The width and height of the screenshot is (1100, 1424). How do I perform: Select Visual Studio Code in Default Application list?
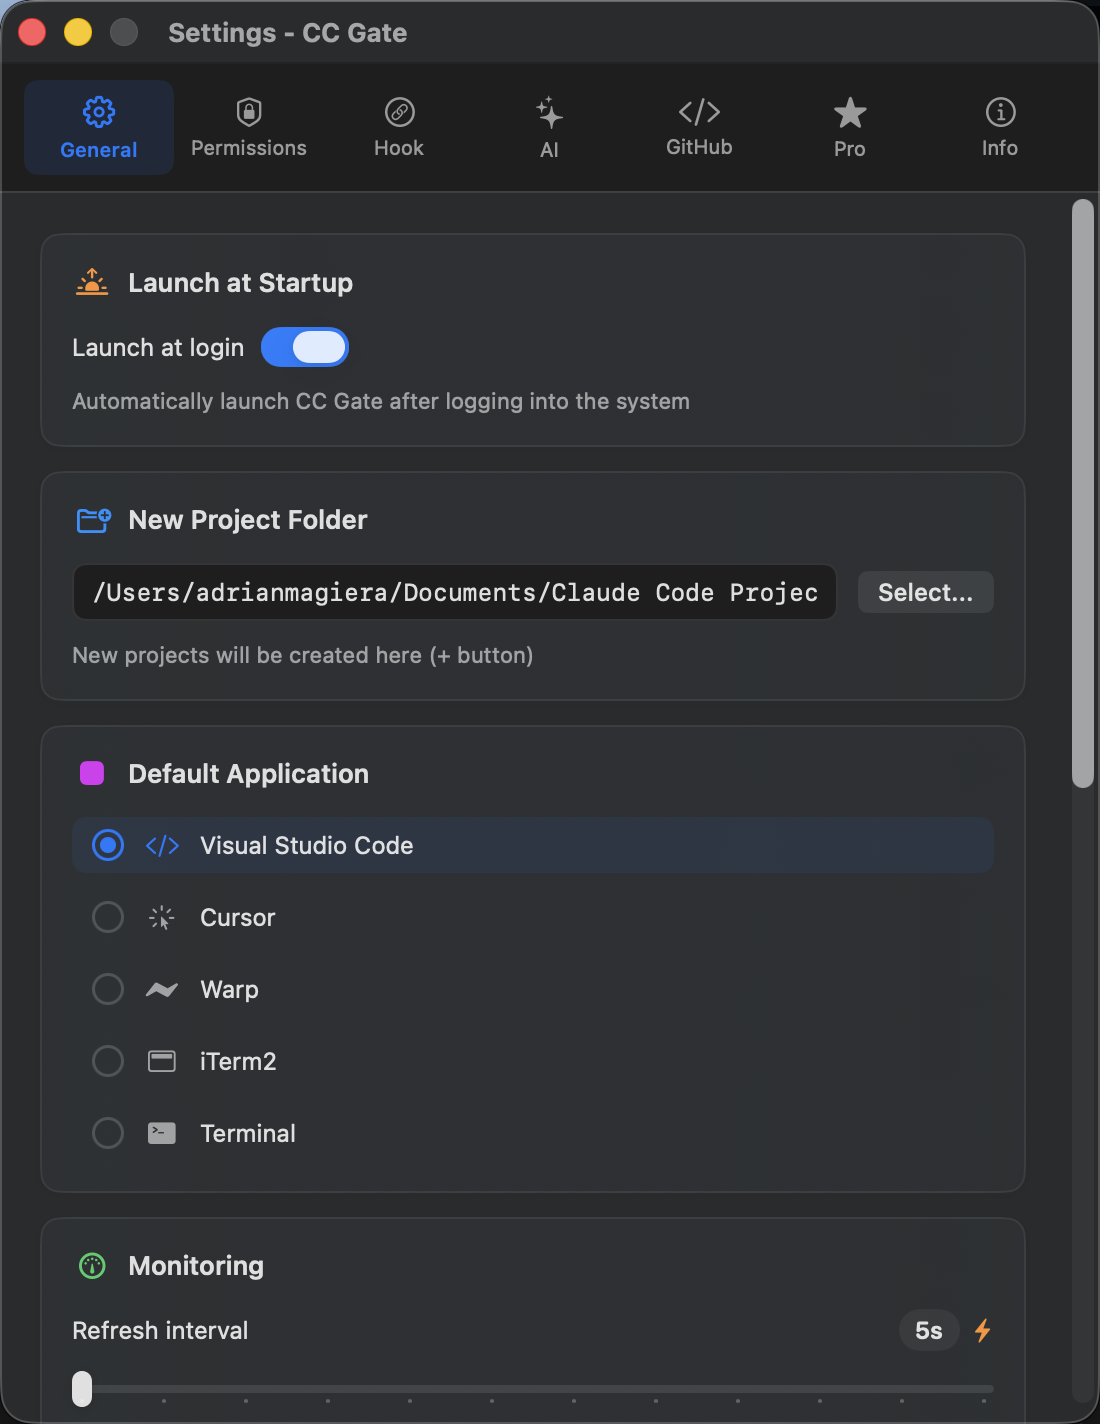tap(107, 845)
